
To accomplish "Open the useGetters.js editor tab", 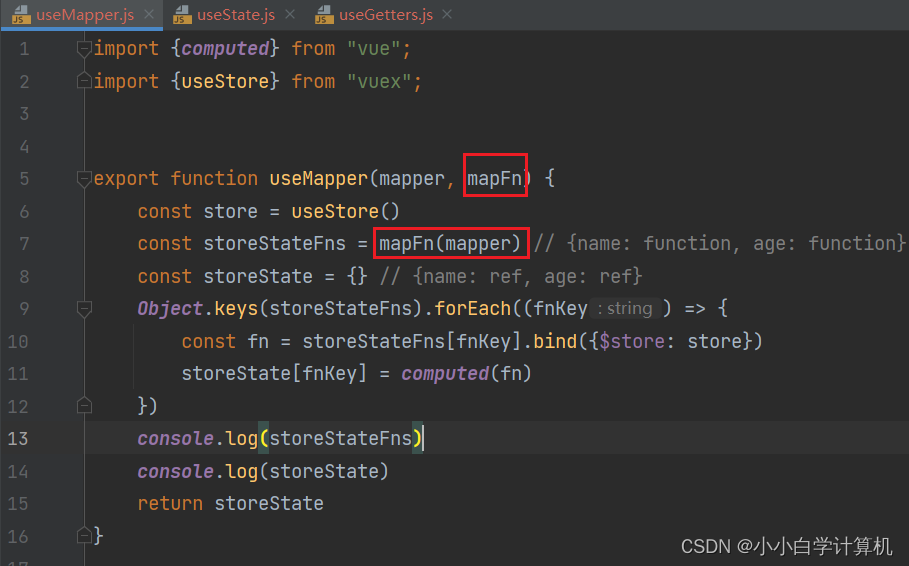I will (386, 14).
